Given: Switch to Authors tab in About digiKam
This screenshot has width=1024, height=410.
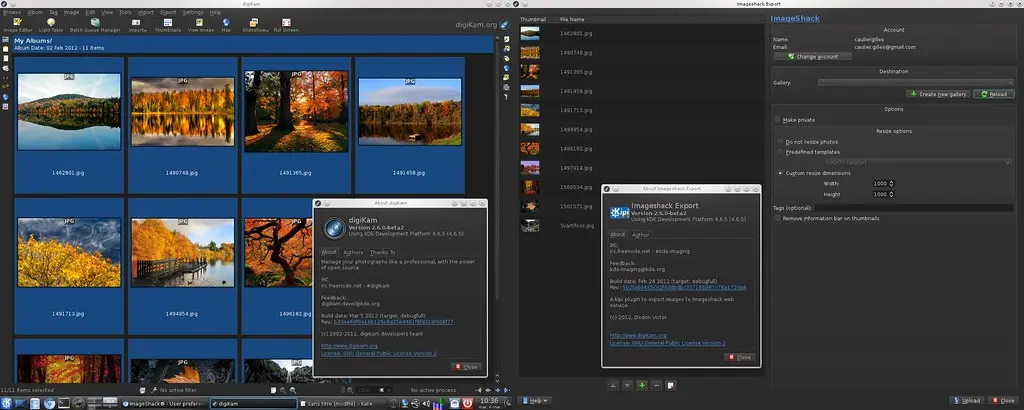Looking at the screenshot, I should click(353, 253).
